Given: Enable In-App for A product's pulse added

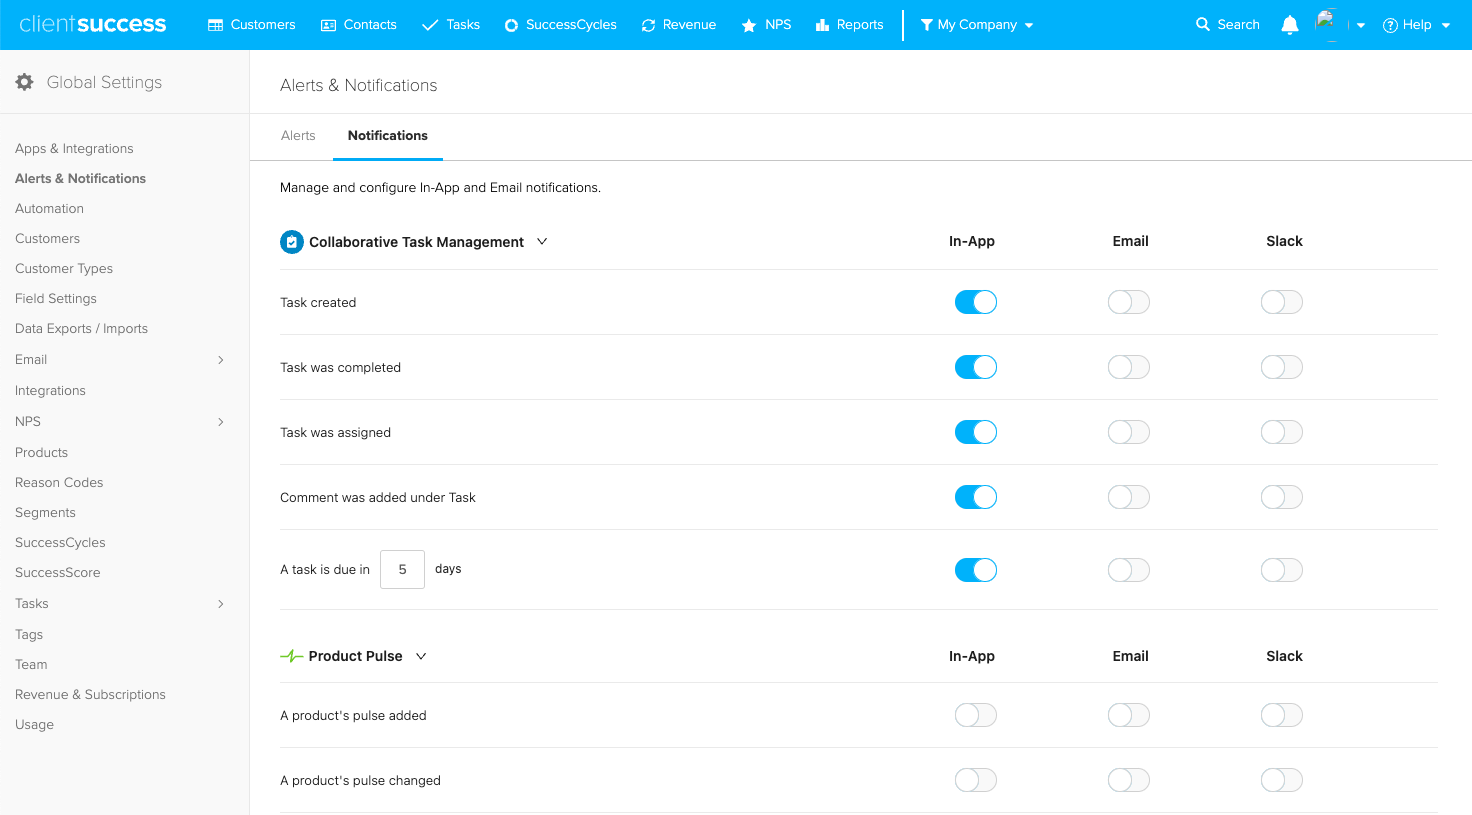Looking at the screenshot, I should click(976, 715).
